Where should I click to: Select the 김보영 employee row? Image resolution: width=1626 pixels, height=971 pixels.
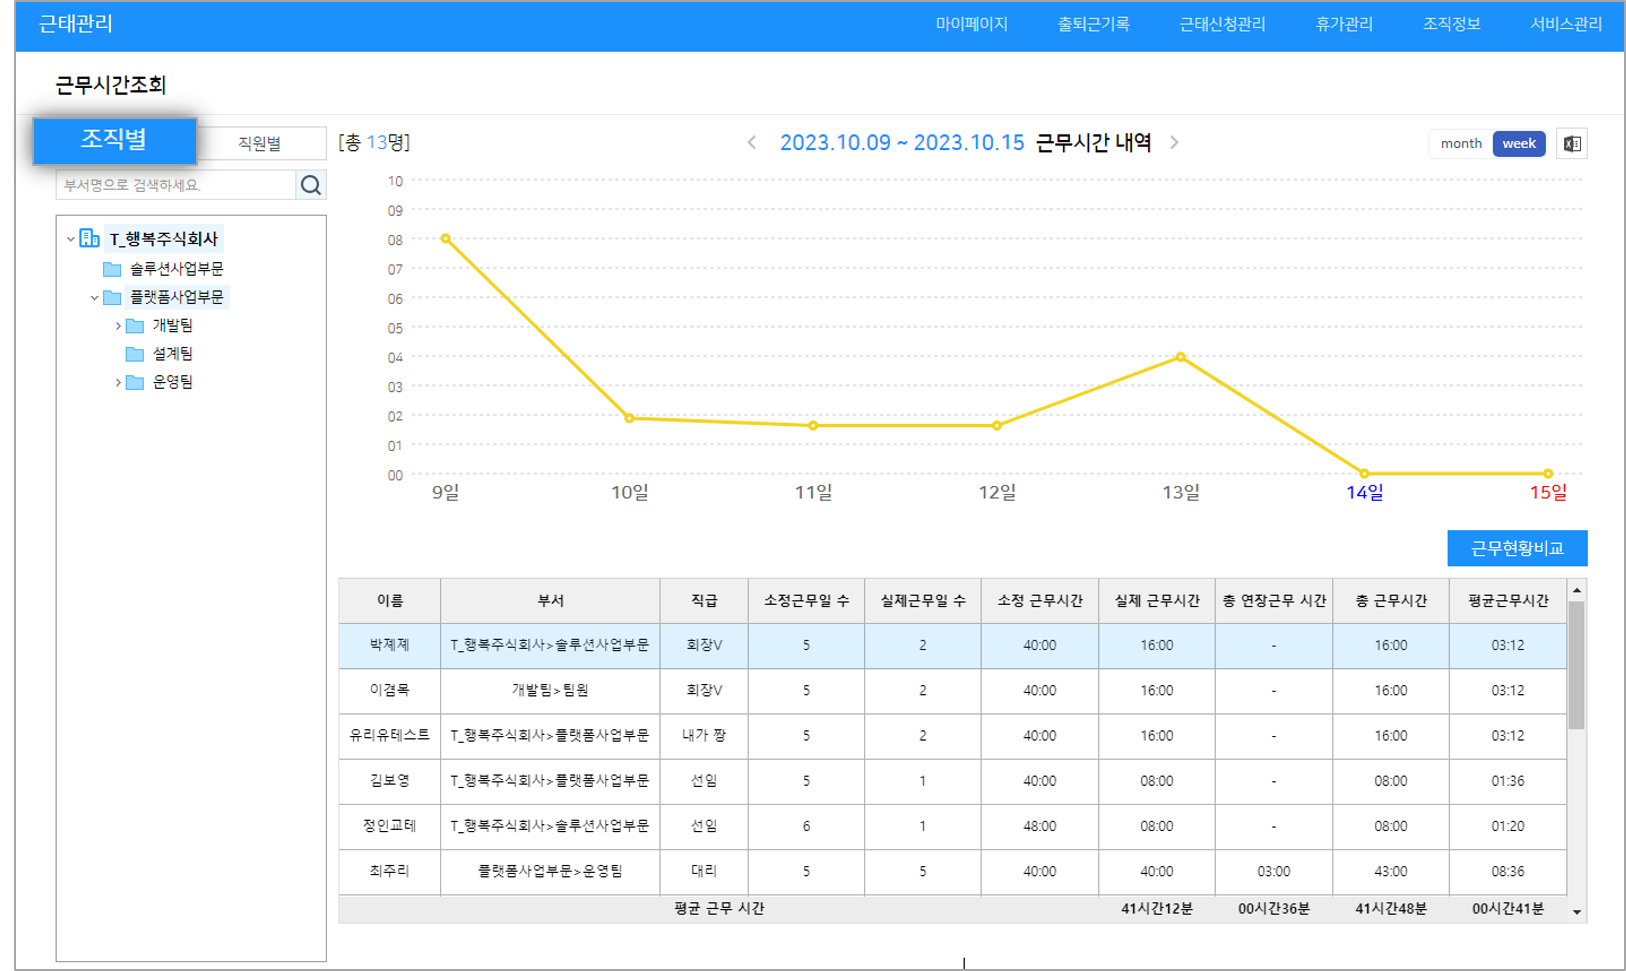[952, 781]
